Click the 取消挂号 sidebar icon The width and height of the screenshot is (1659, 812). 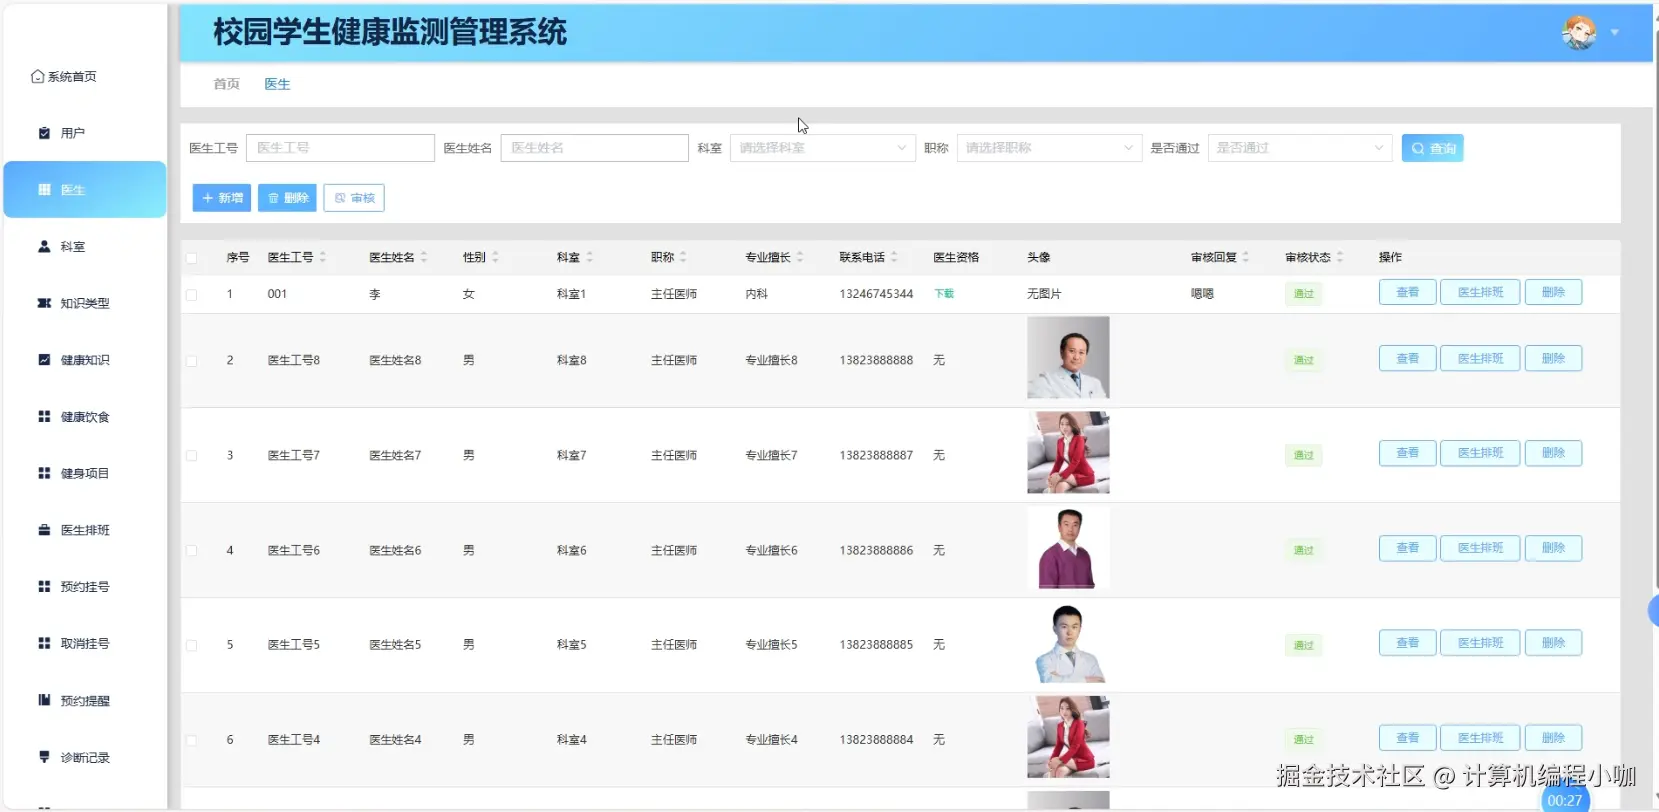click(44, 643)
